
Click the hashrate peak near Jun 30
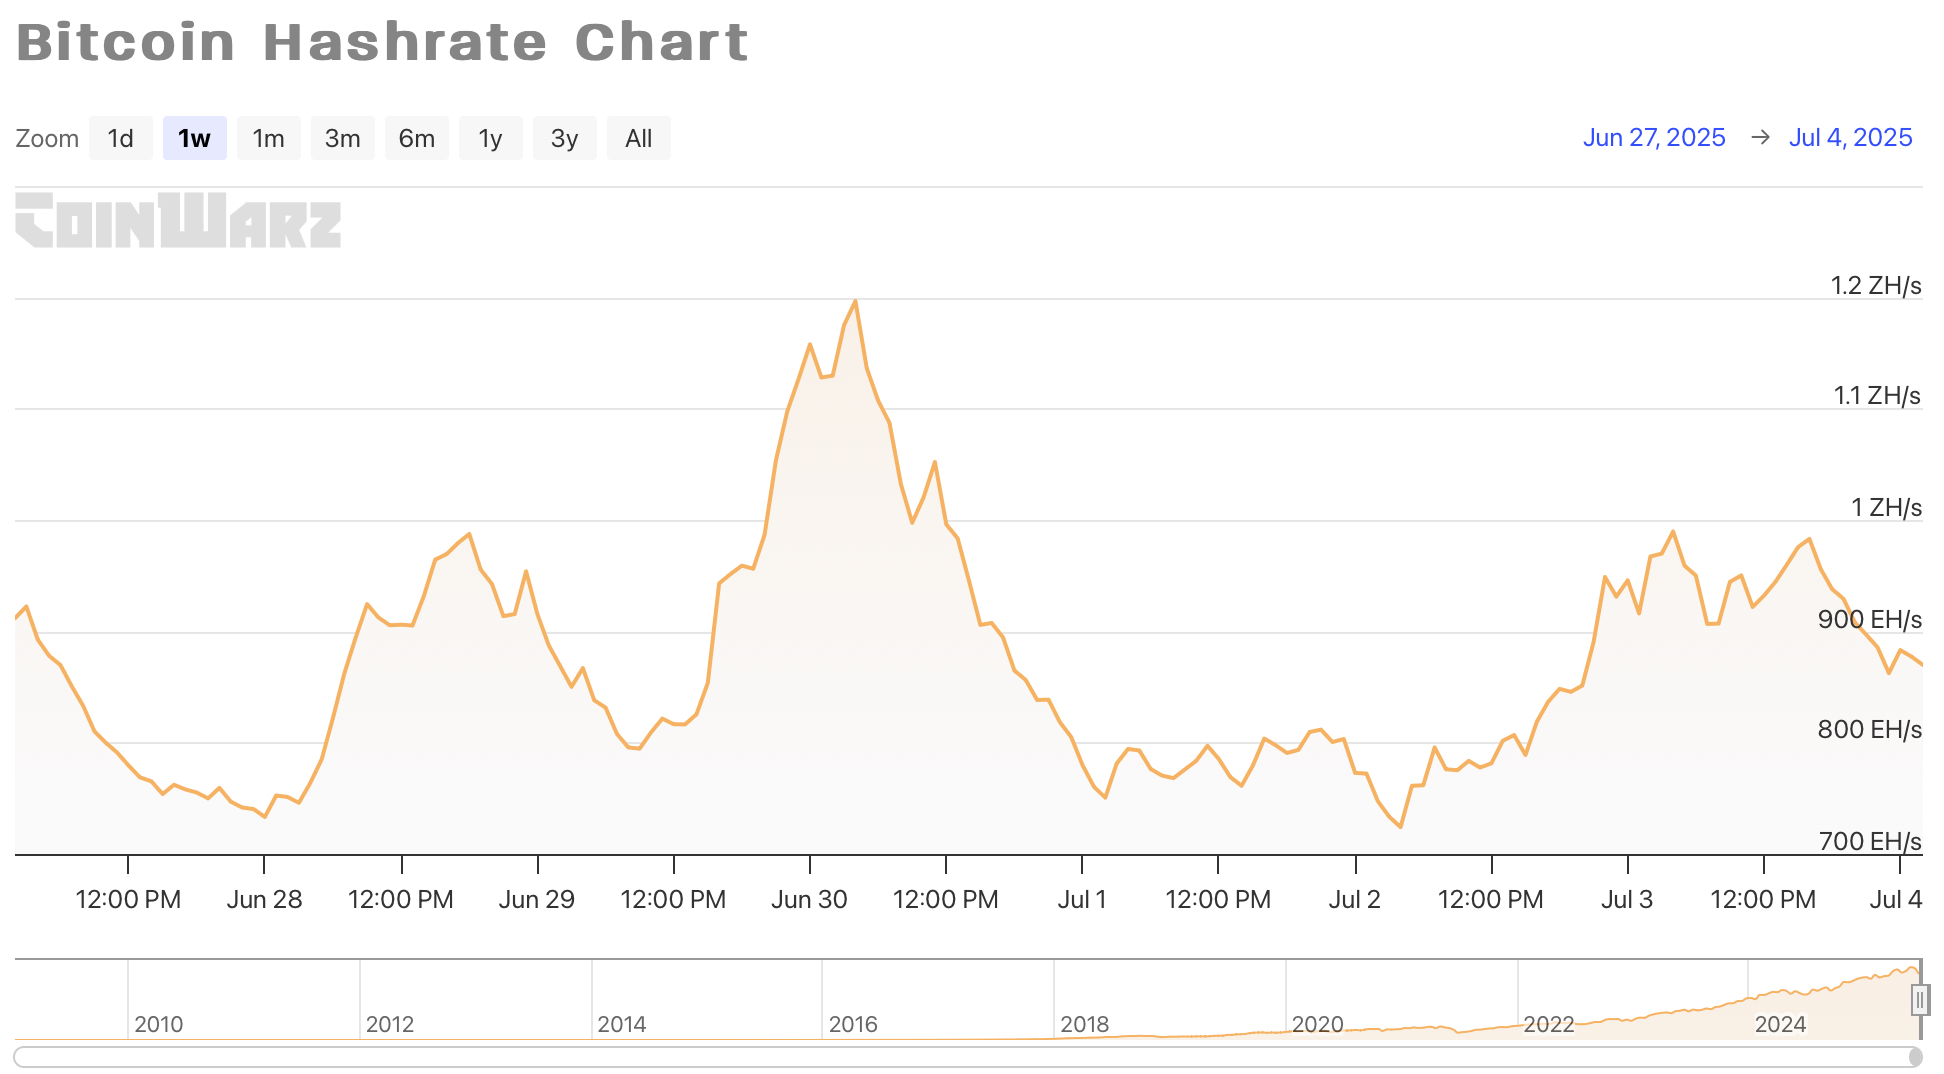pos(855,301)
